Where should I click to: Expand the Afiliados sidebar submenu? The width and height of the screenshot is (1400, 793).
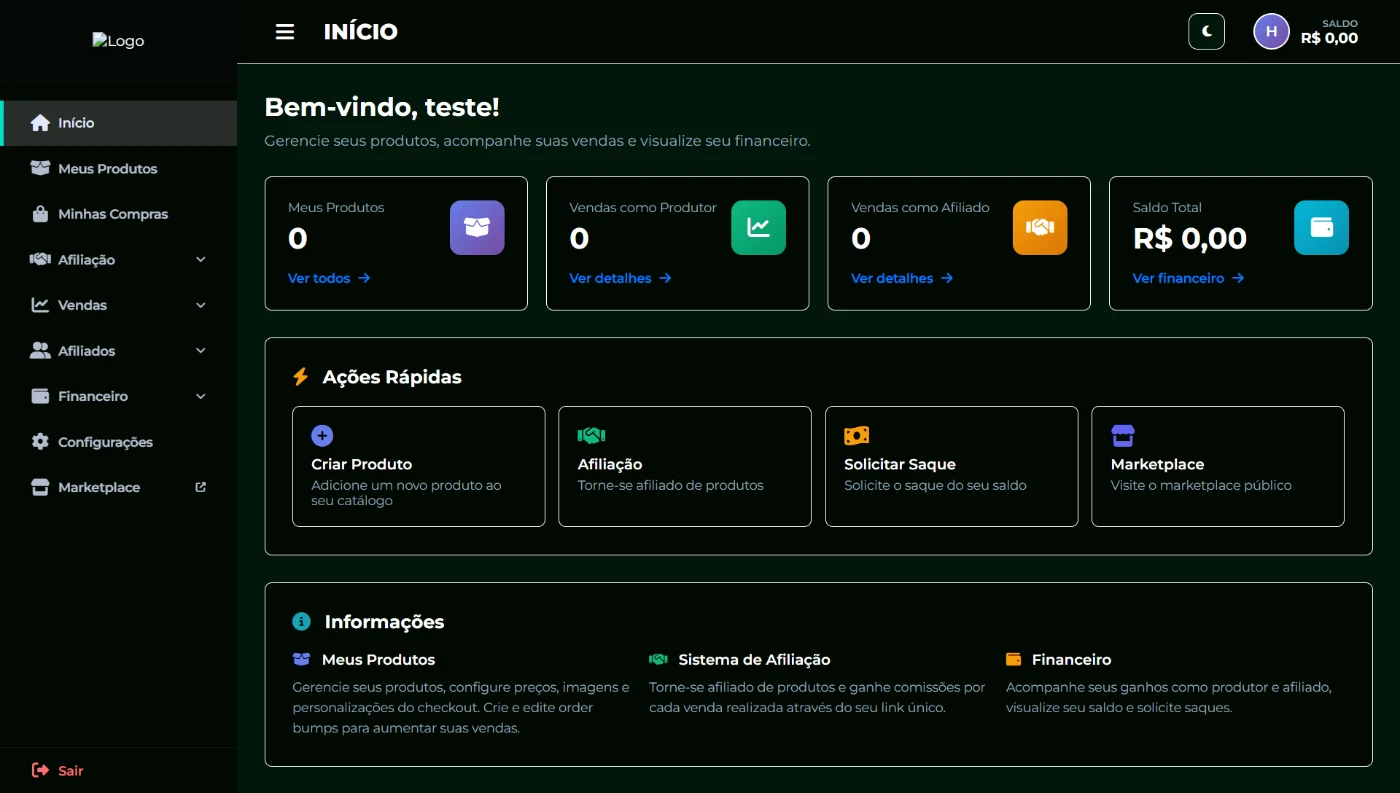(x=200, y=351)
